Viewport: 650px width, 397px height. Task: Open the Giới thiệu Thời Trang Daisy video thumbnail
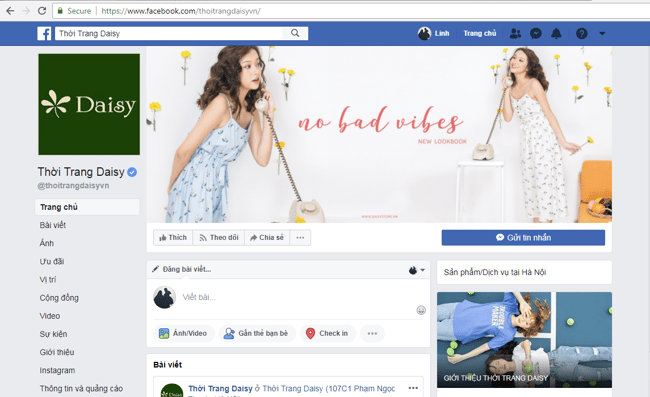point(524,340)
